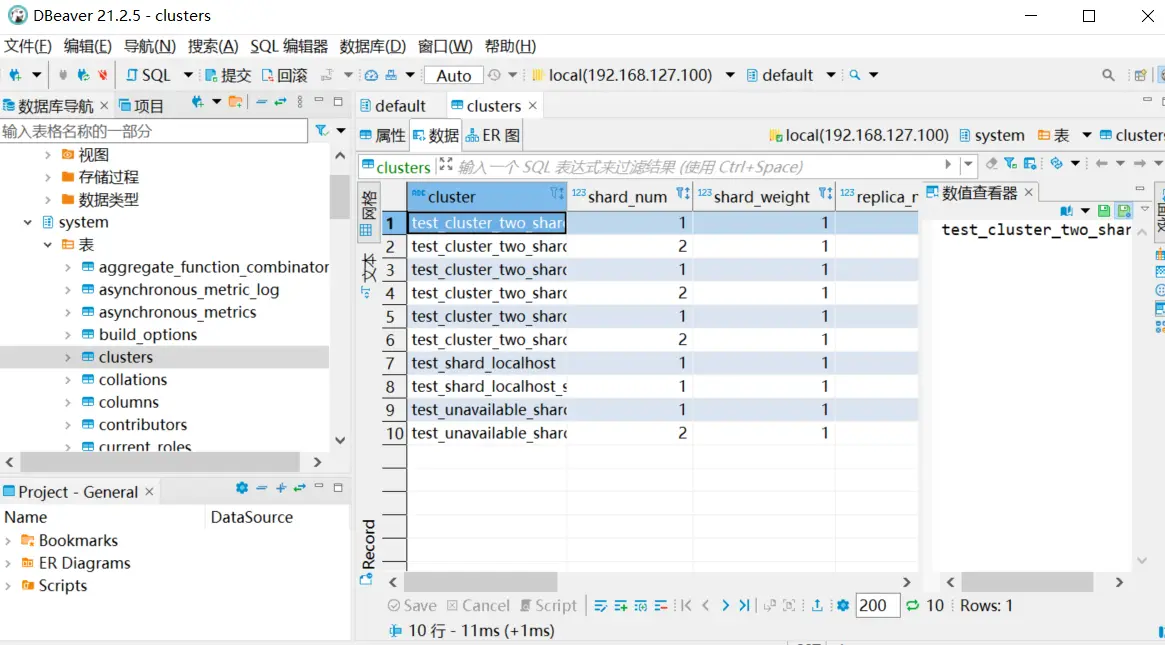Close the 数据库导航 panel tab
This screenshot has height=645, width=1165.
[104, 106]
